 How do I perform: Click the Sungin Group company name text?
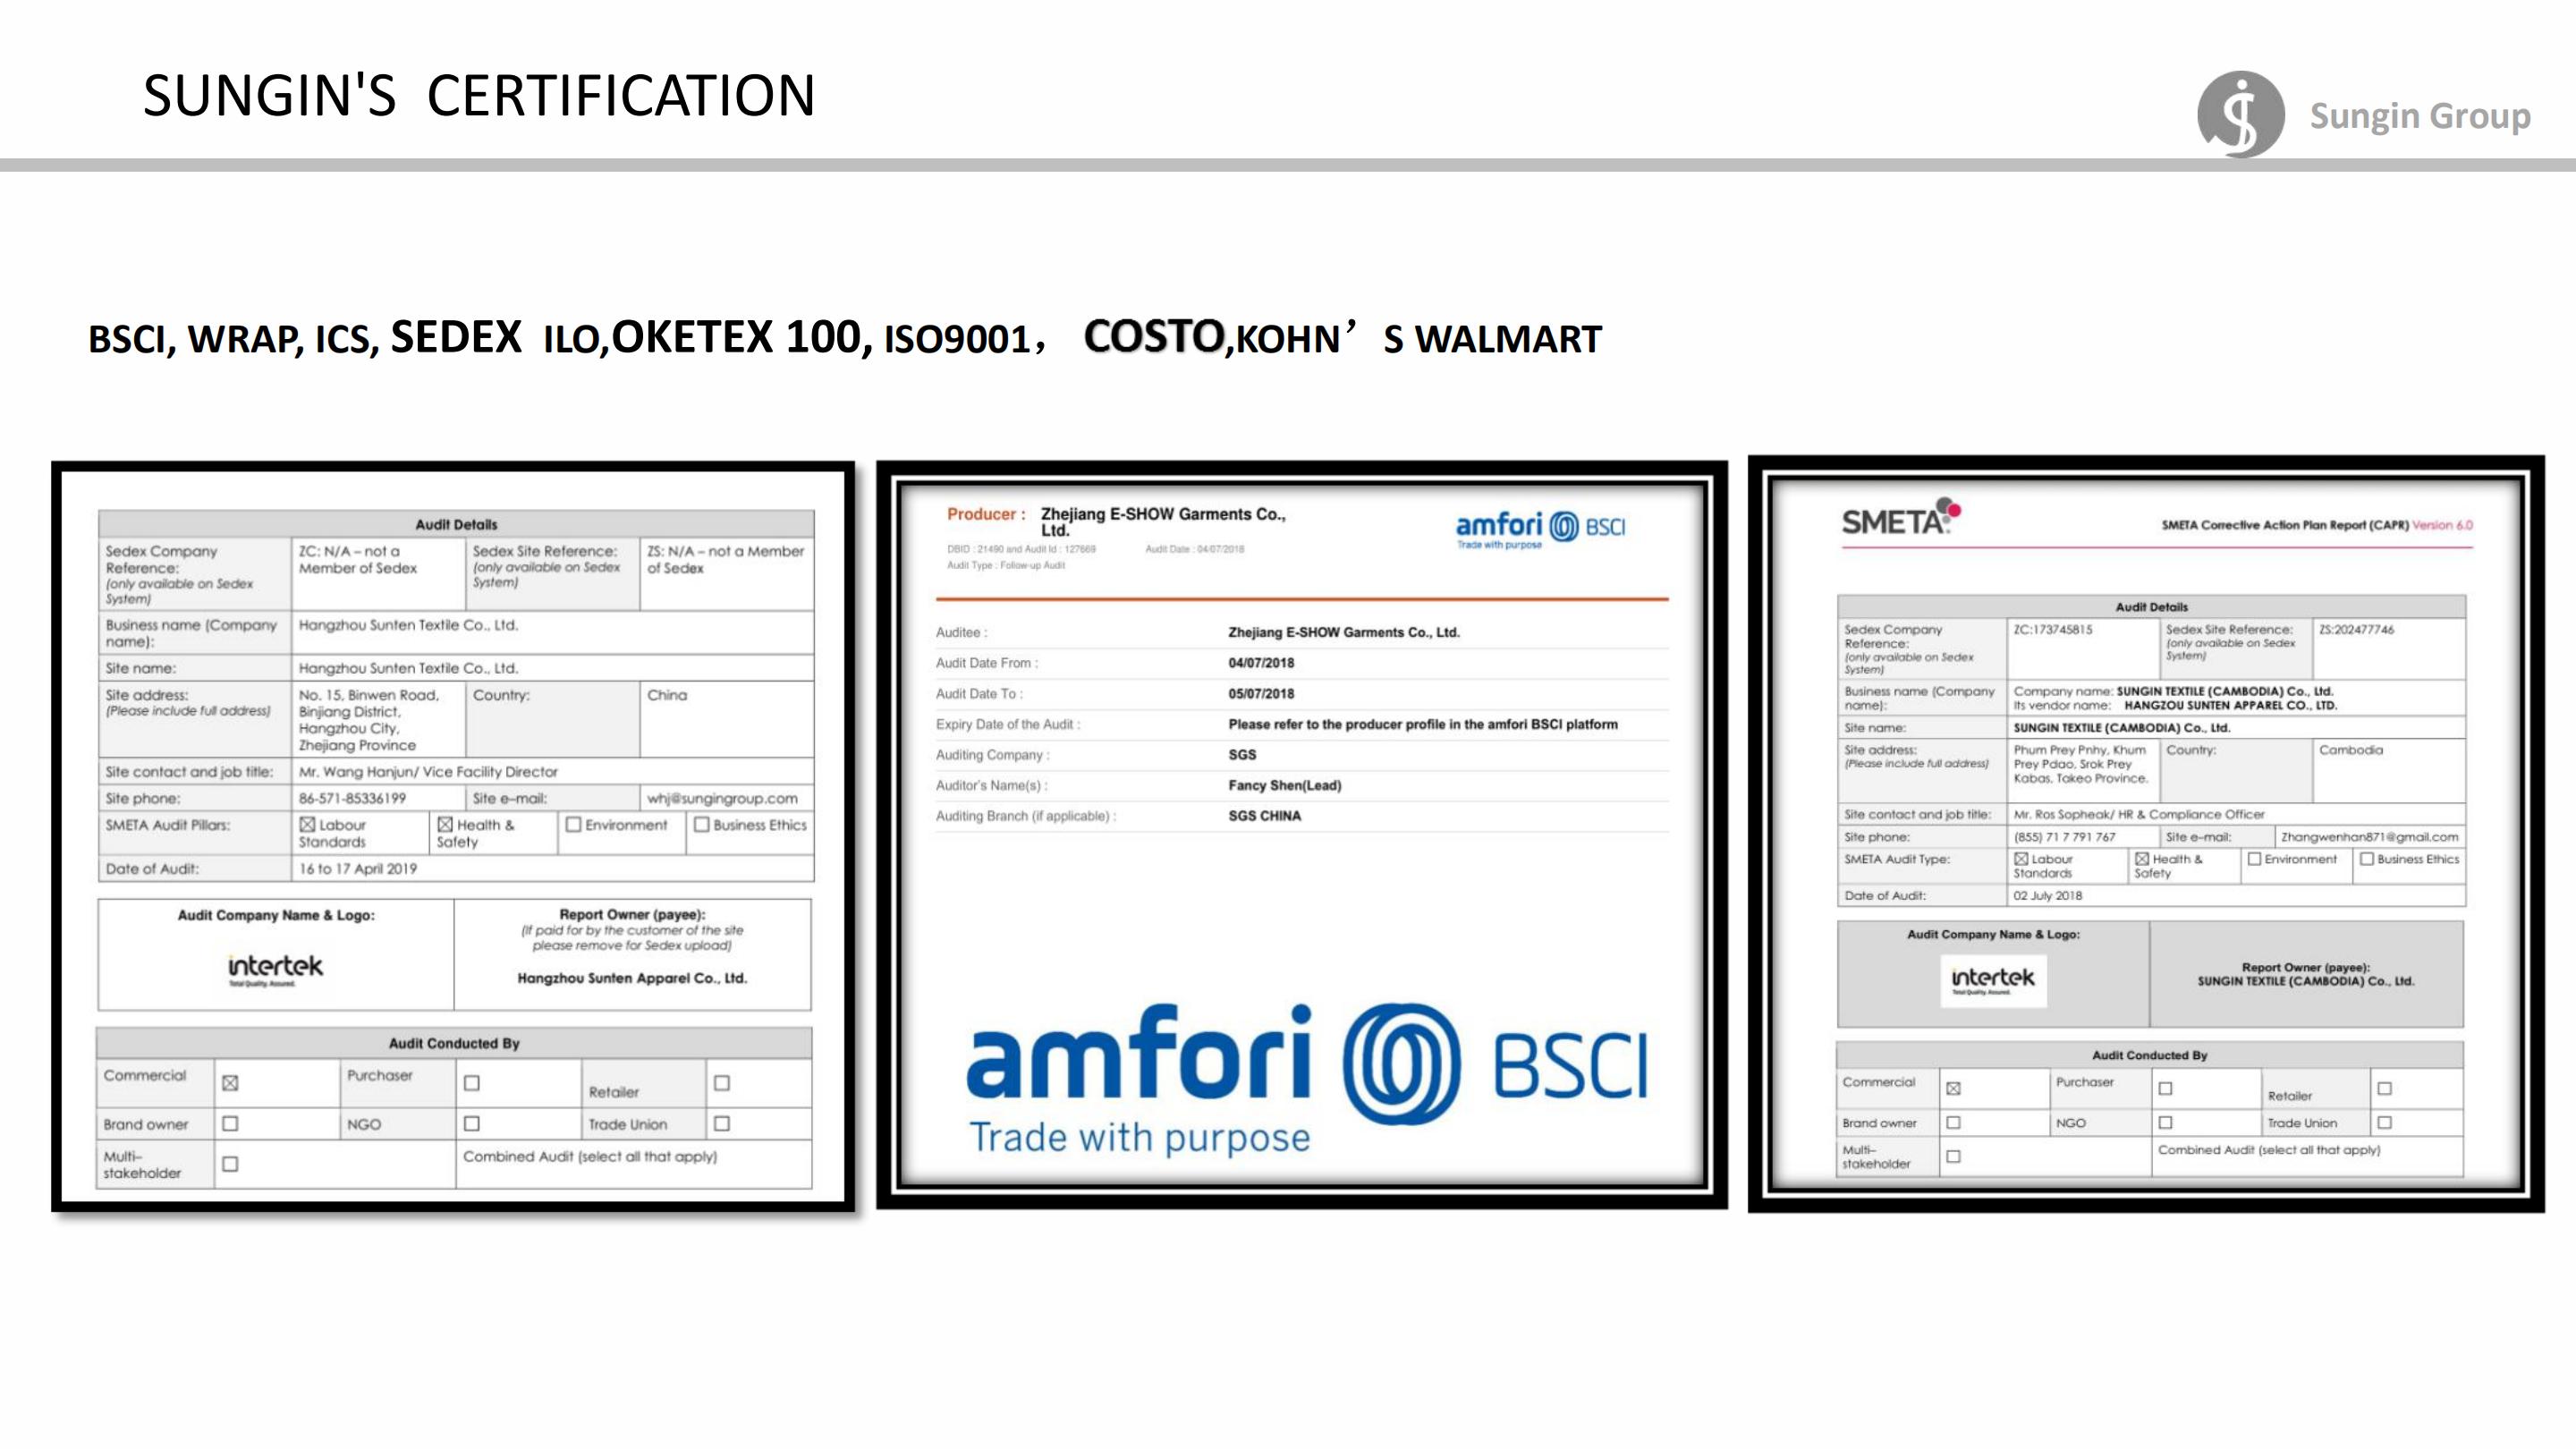coord(2420,116)
